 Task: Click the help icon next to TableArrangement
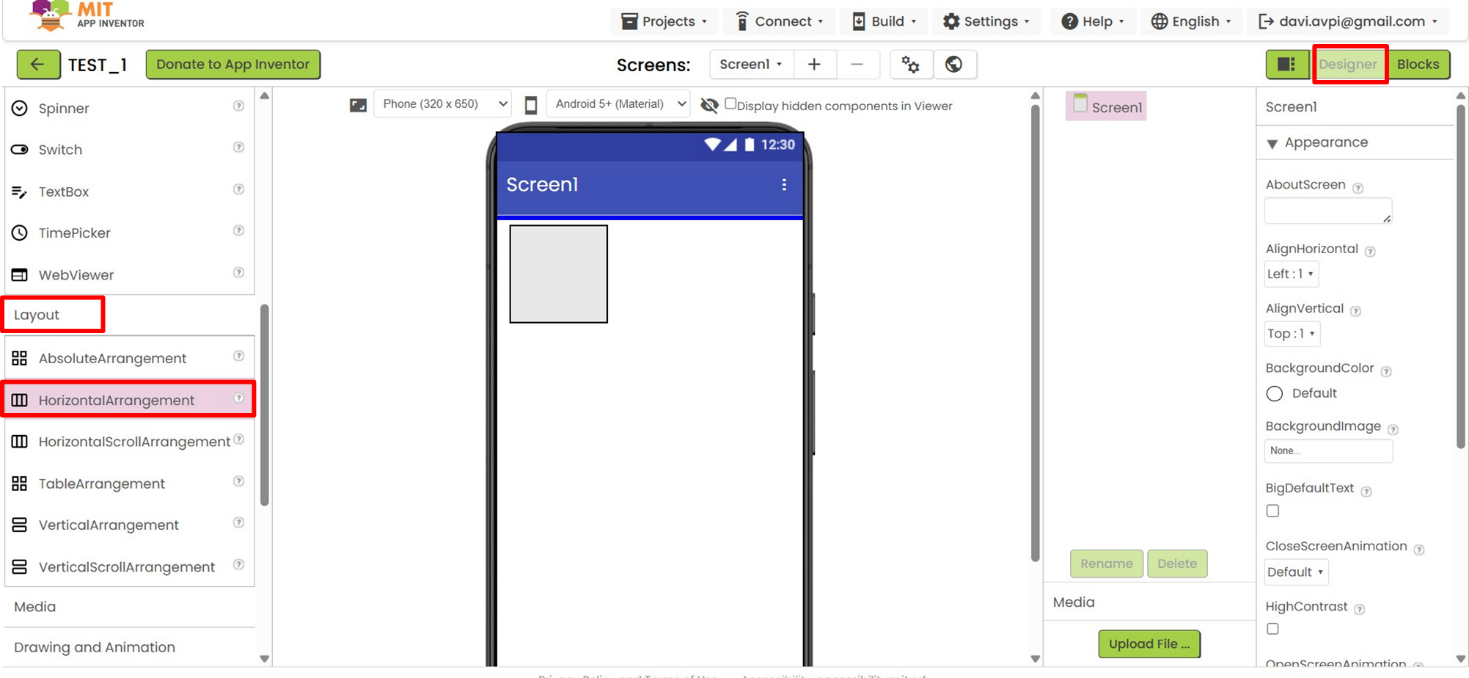(239, 482)
